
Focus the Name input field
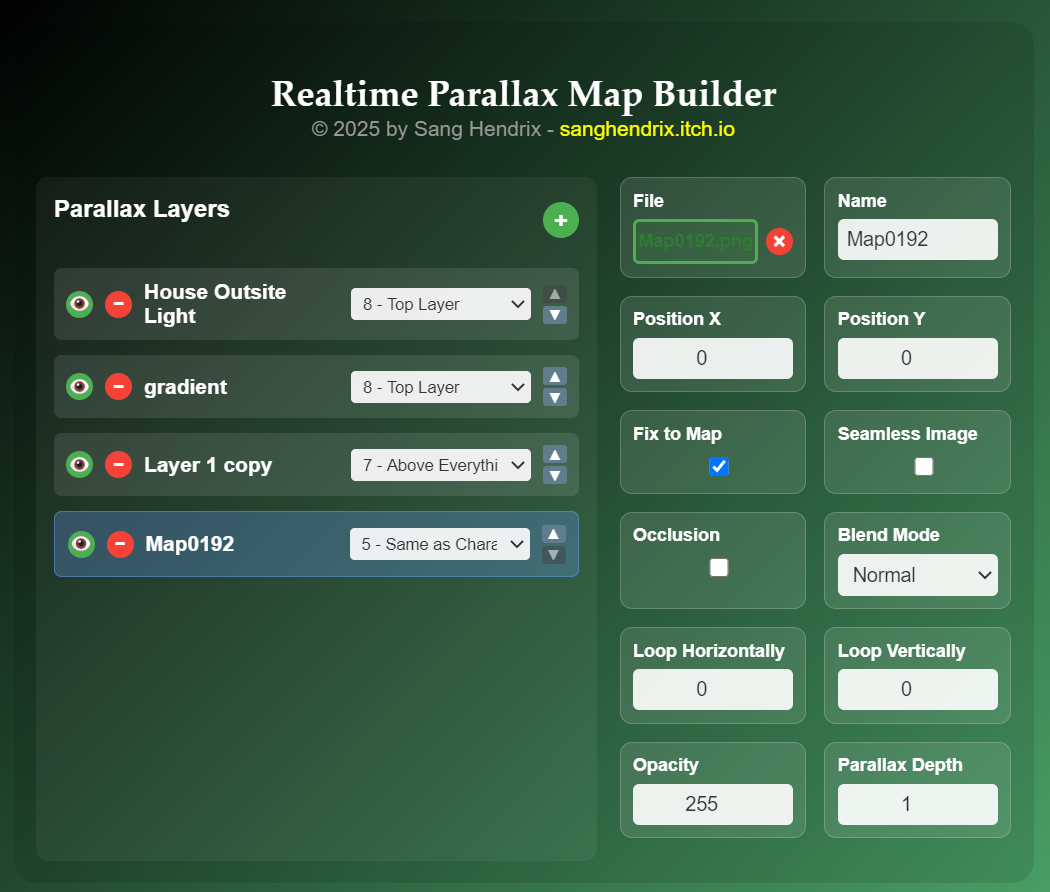917,239
